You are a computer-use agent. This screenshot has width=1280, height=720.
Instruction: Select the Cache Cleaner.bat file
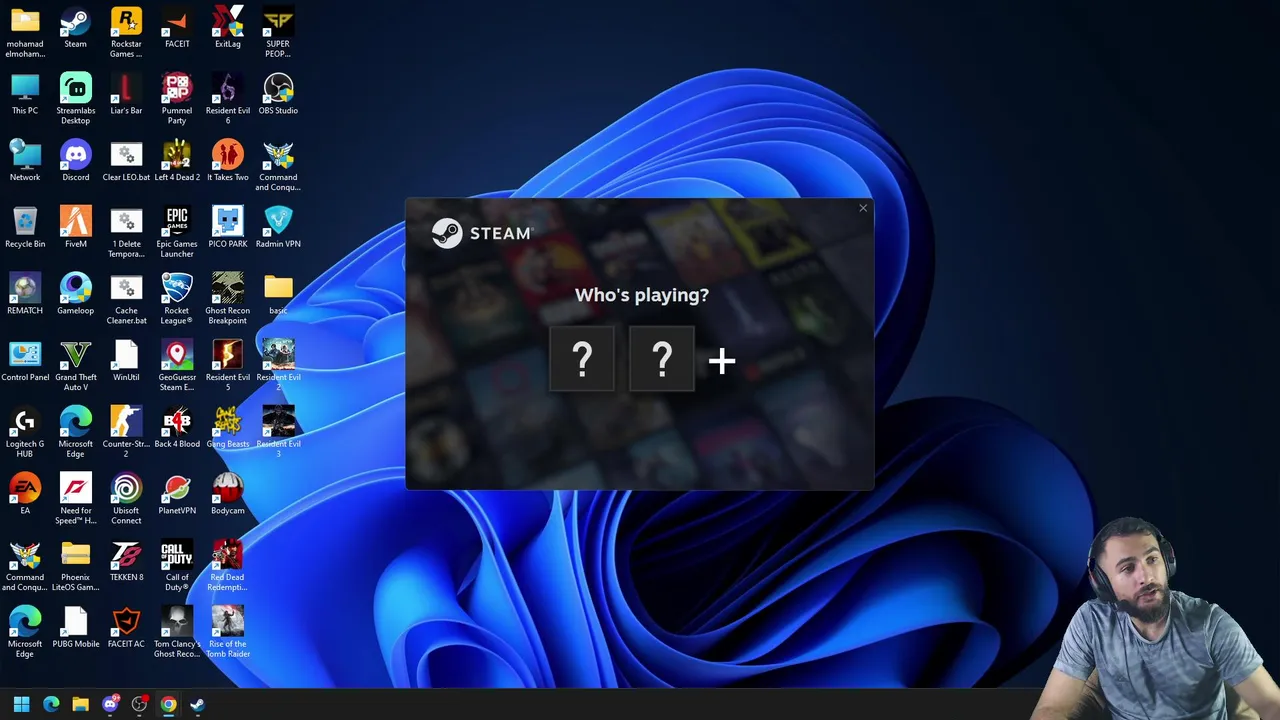tap(126, 299)
